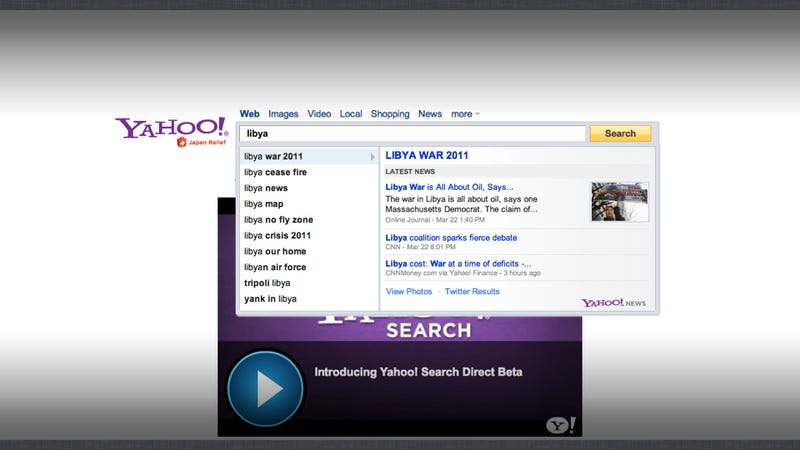This screenshot has height=450, width=800.
Task: Select suggestion tripoli libya
Action: point(309,283)
